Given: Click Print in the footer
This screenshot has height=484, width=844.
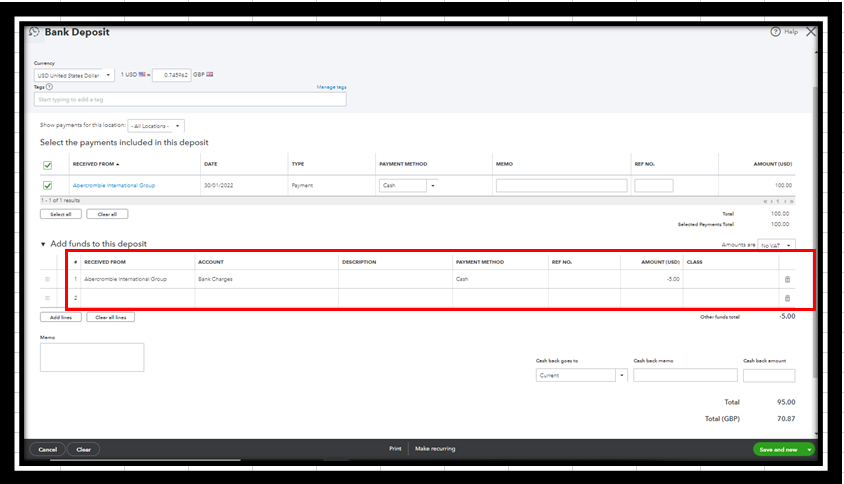Looking at the screenshot, I should 395,448.
